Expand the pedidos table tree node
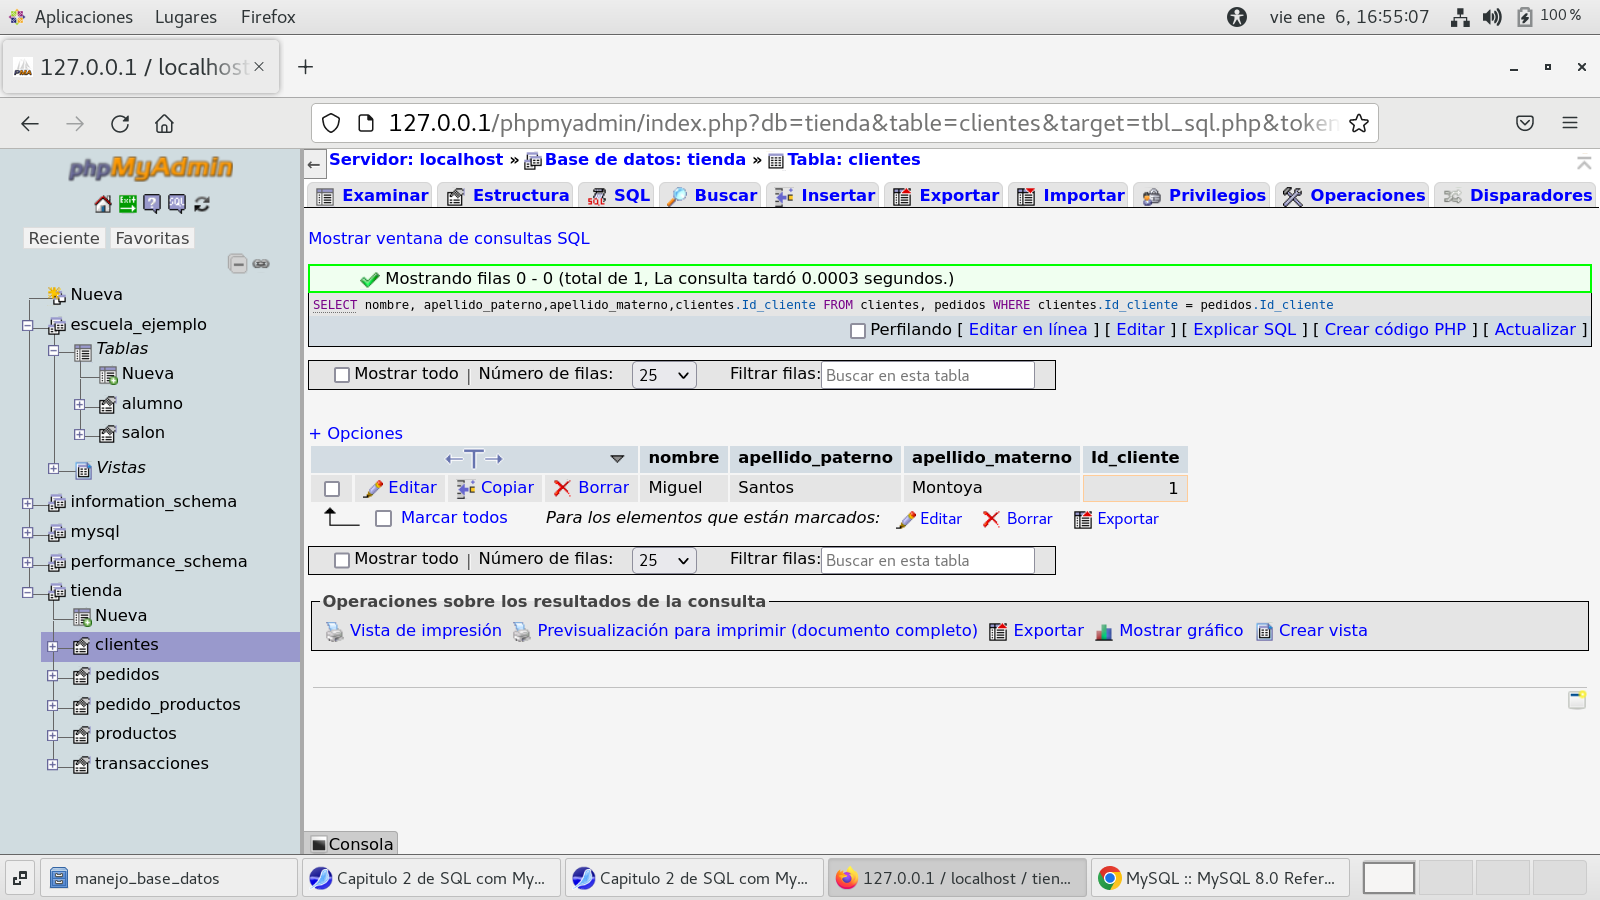Image resolution: width=1600 pixels, height=900 pixels. 53,676
